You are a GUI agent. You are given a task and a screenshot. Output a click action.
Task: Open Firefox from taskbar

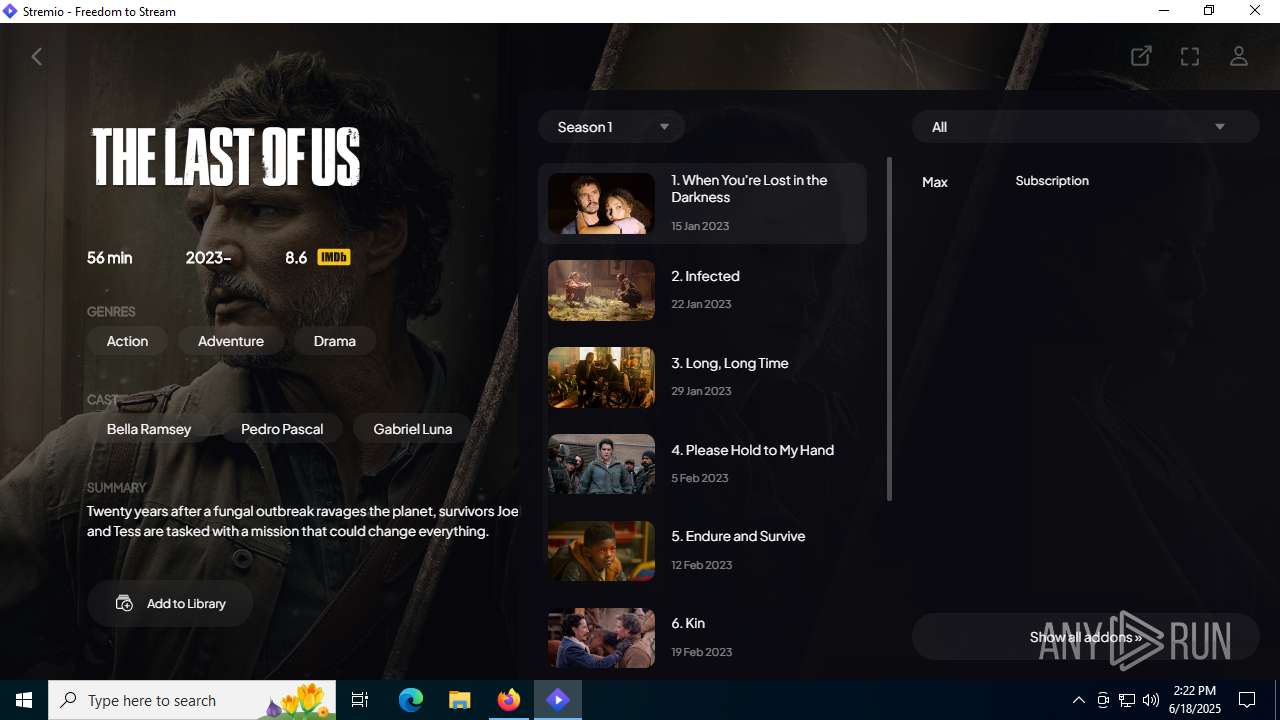tap(509, 700)
